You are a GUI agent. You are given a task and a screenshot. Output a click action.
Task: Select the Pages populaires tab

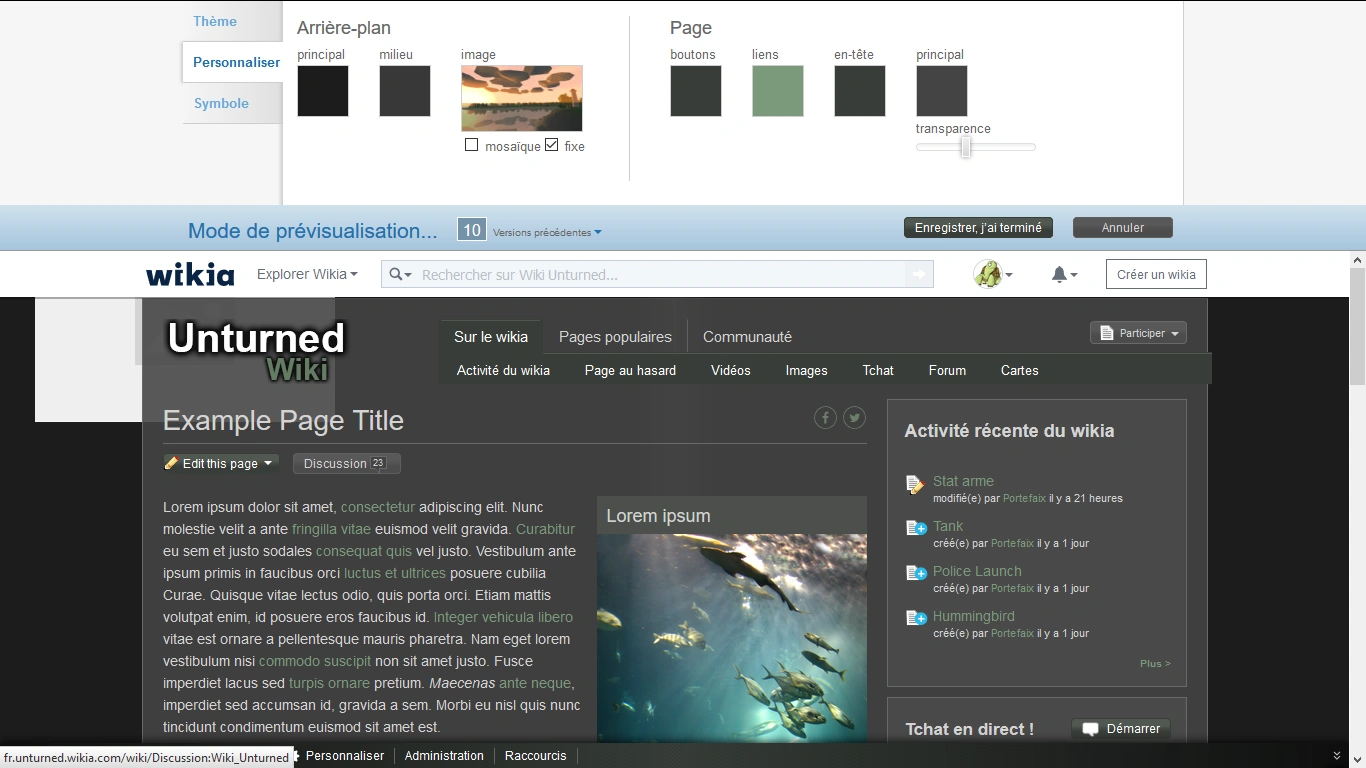coord(615,337)
